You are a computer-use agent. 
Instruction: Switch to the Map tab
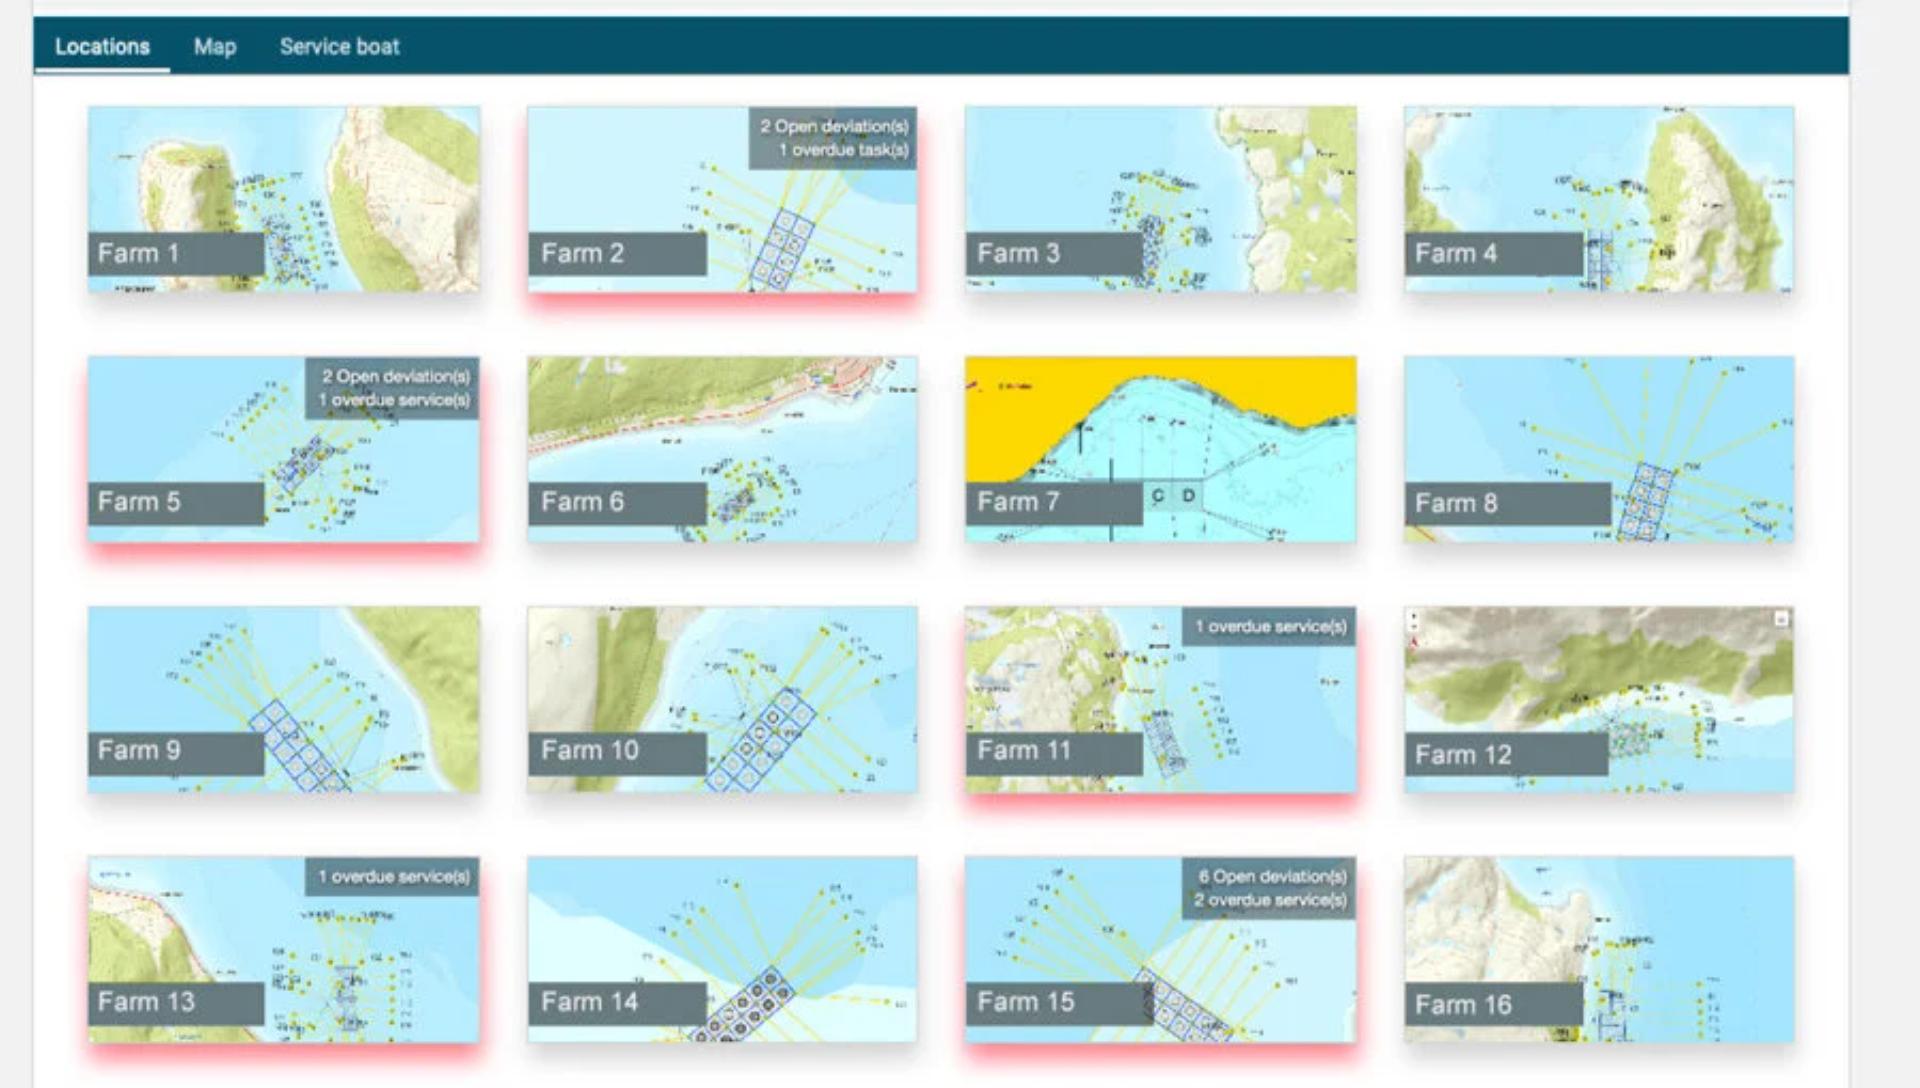coord(215,46)
